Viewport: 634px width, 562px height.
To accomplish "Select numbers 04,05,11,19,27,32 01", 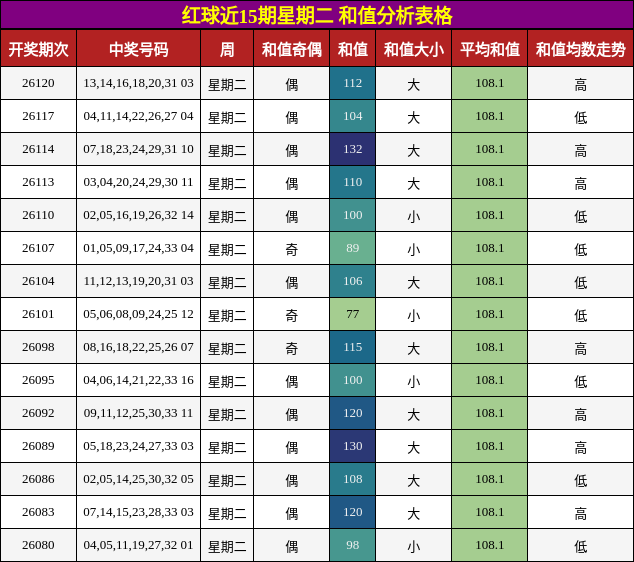I will point(138,545).
